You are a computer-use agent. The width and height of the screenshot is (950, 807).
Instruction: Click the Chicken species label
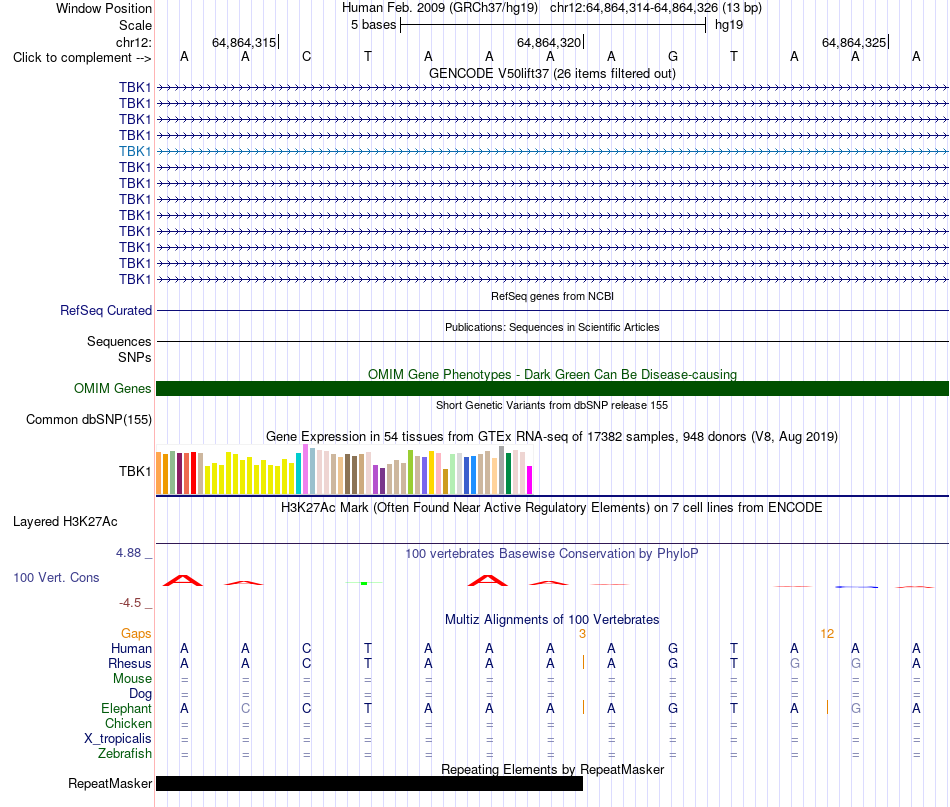[128, 723]
